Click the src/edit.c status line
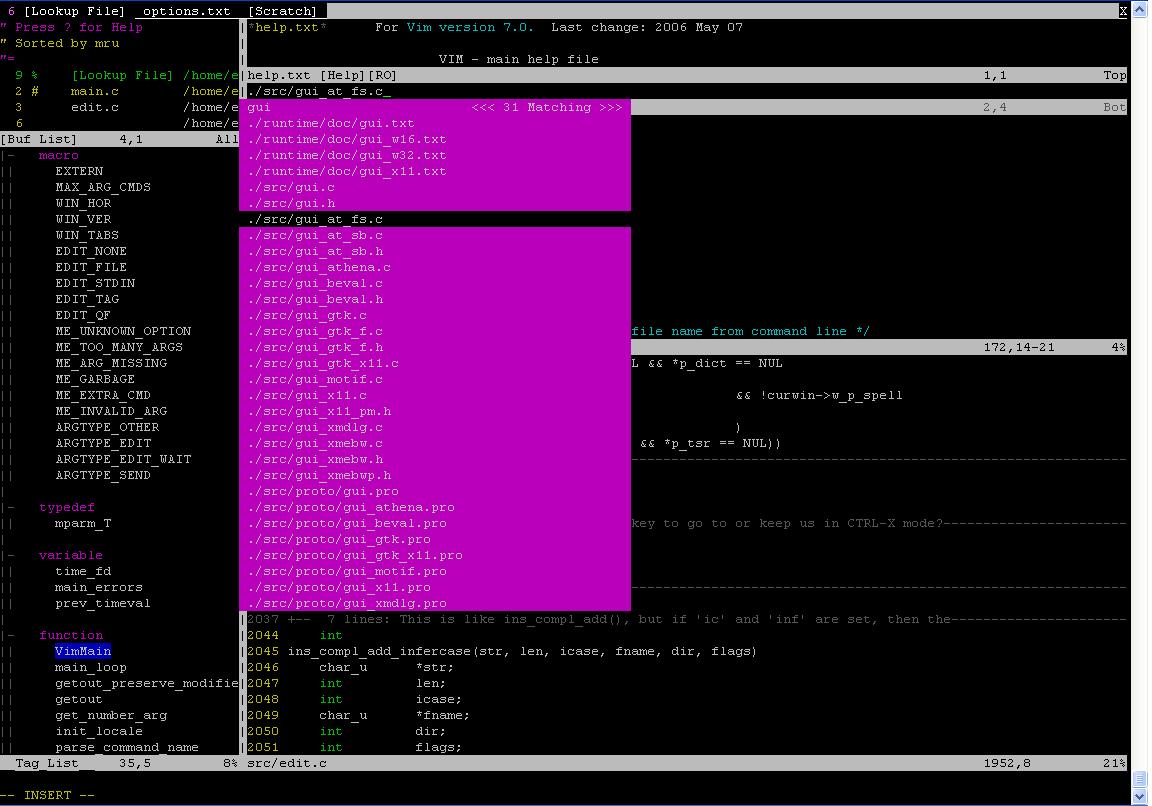1152x806 pixels. (x=687, y=763)
